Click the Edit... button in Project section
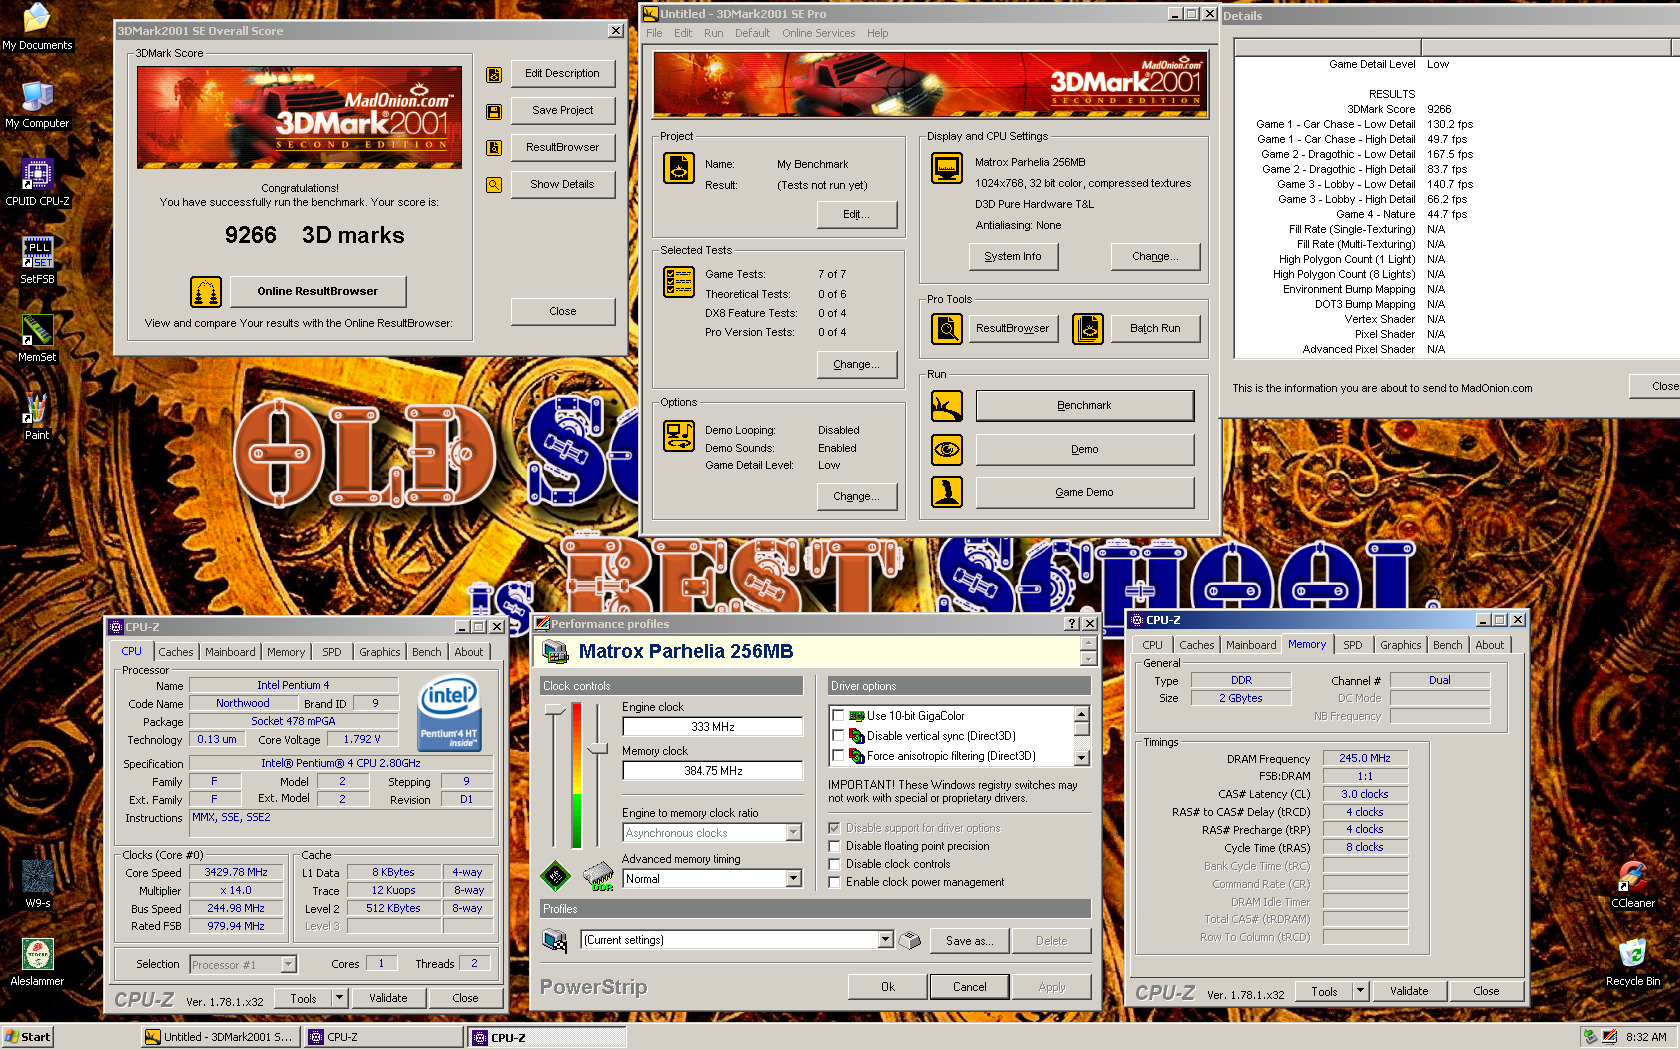This screenshot has height=1050, width=1680. click(856, 215)
